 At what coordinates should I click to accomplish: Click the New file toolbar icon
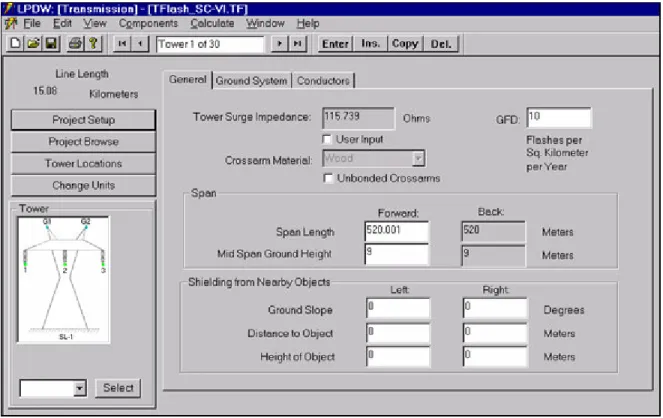click(x=15, y=44)
